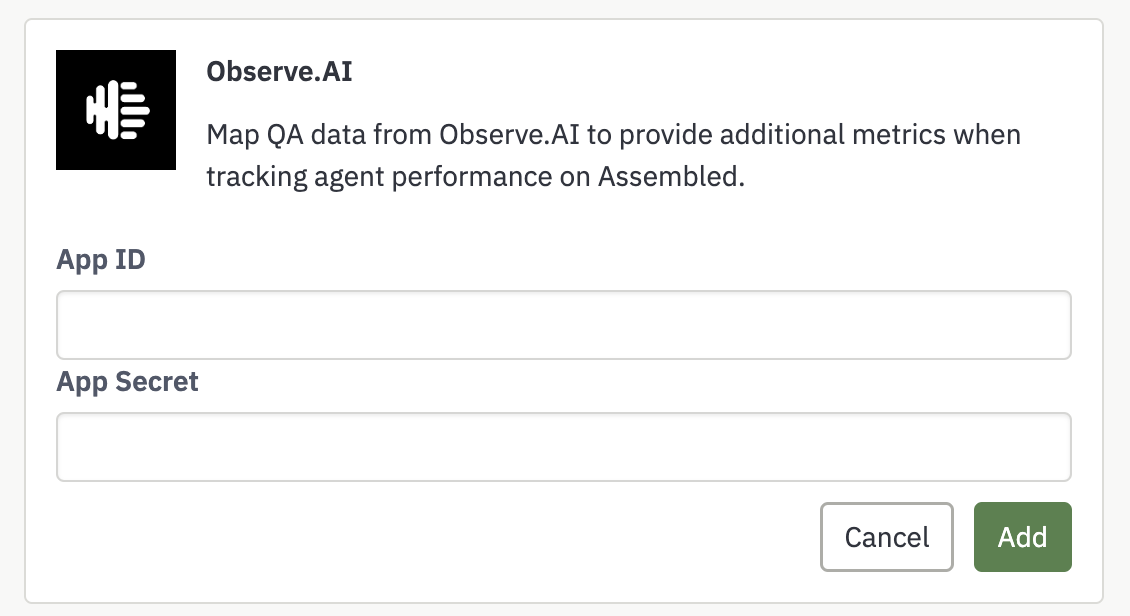This screenshot has height=616, width=1130.
Task: Add the Observe.AI integration
Action: point(1023,537)
